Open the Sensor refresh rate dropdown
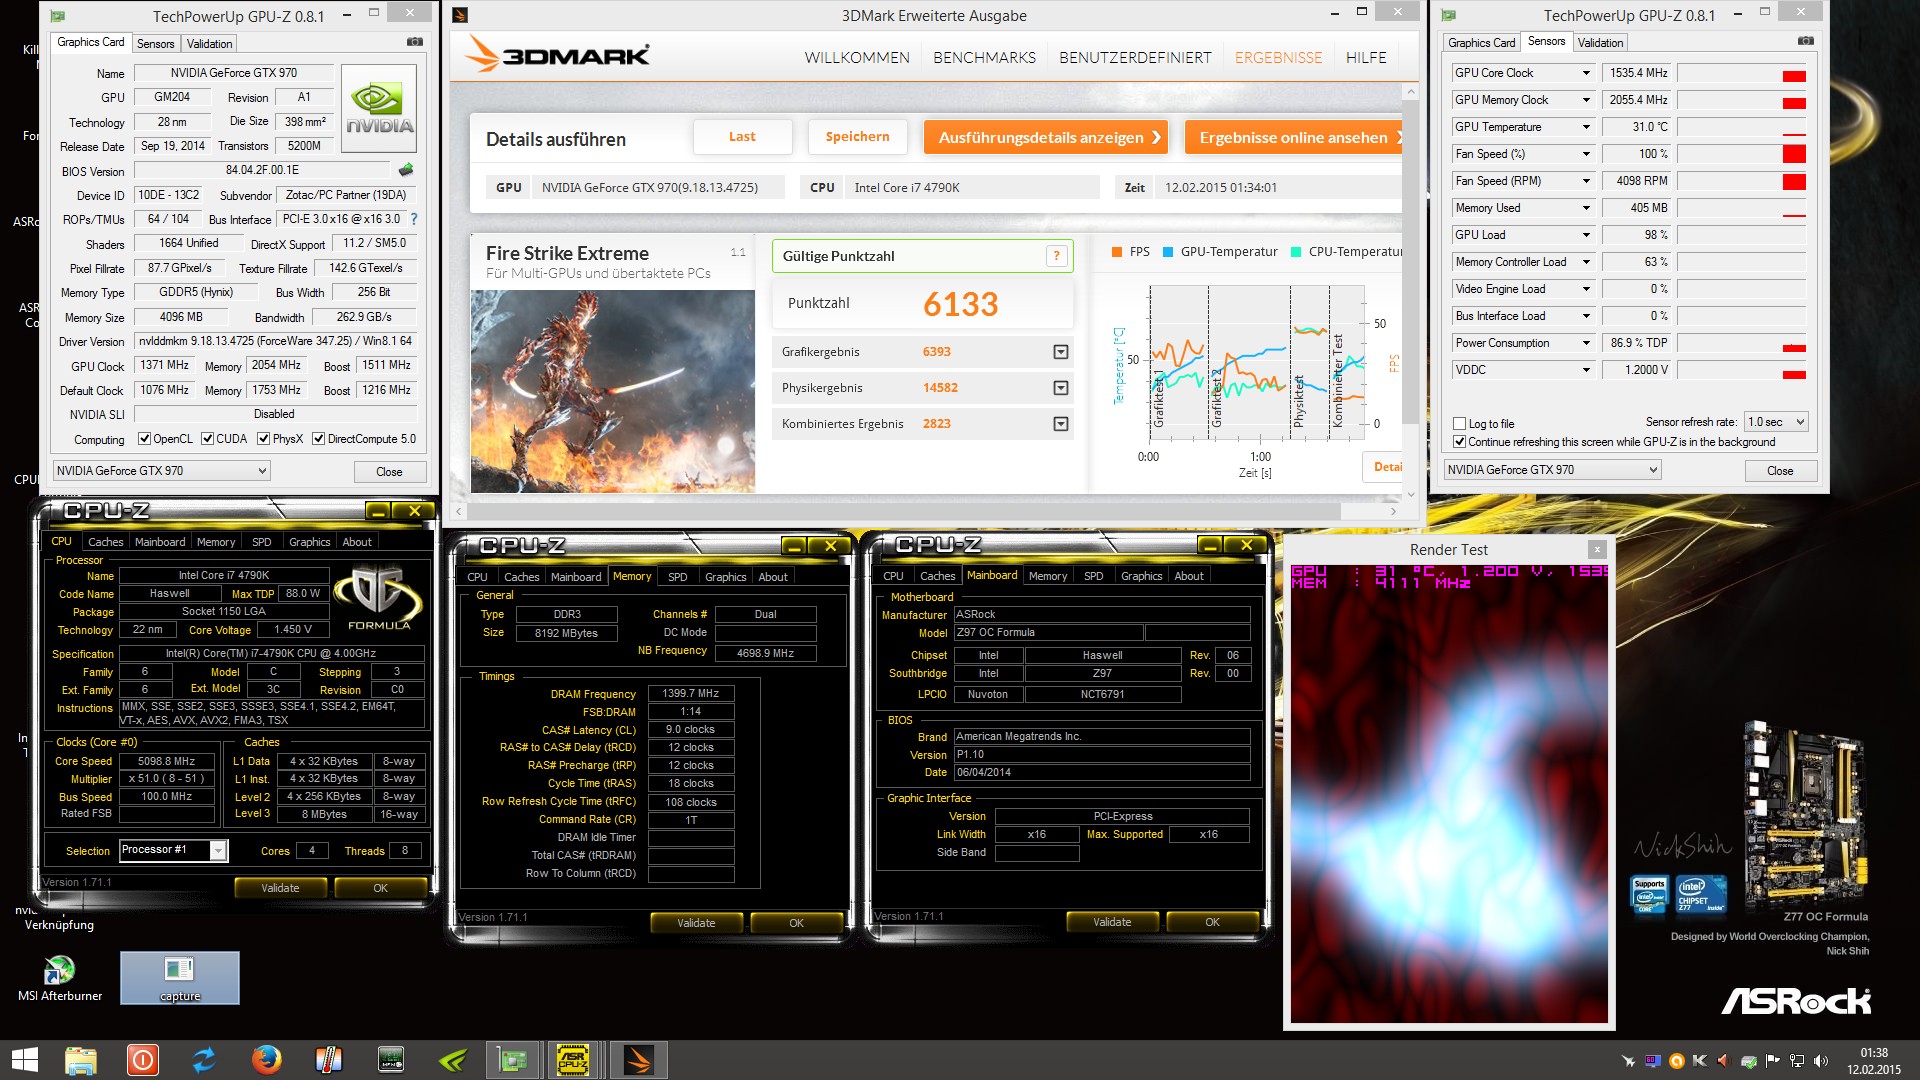1920x1080 pixels. click(1776, 422)
